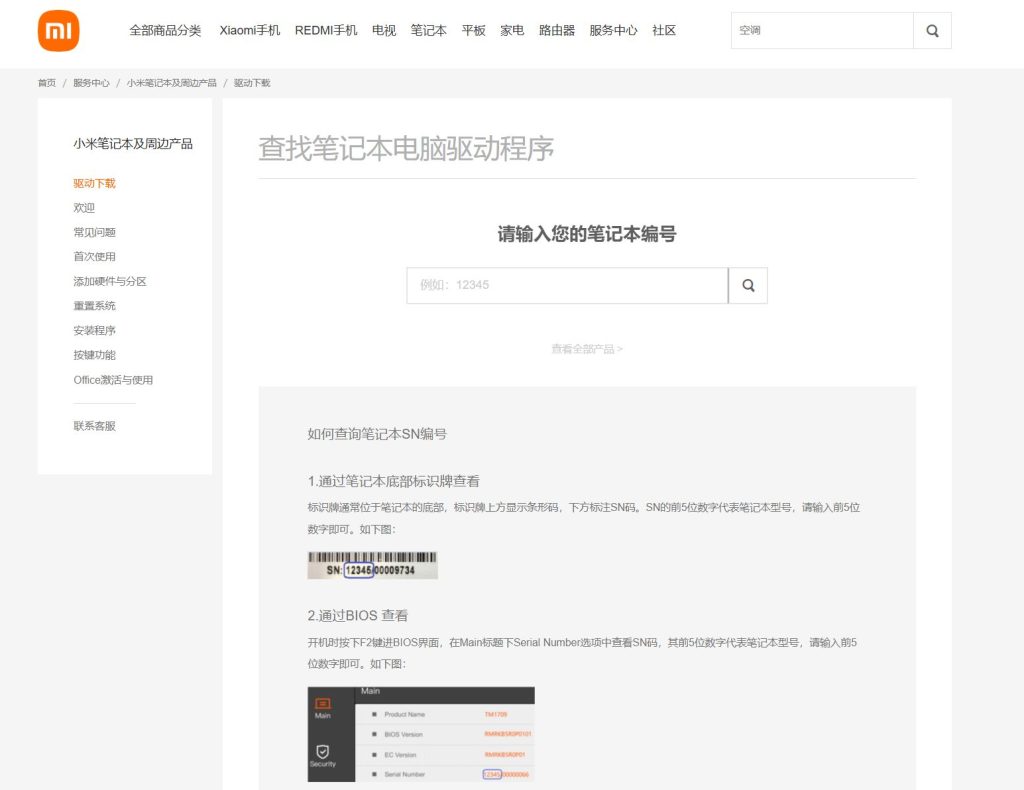Click 驱动下载 breadcrumb
1024x790 pixels.
click(252, 83)
